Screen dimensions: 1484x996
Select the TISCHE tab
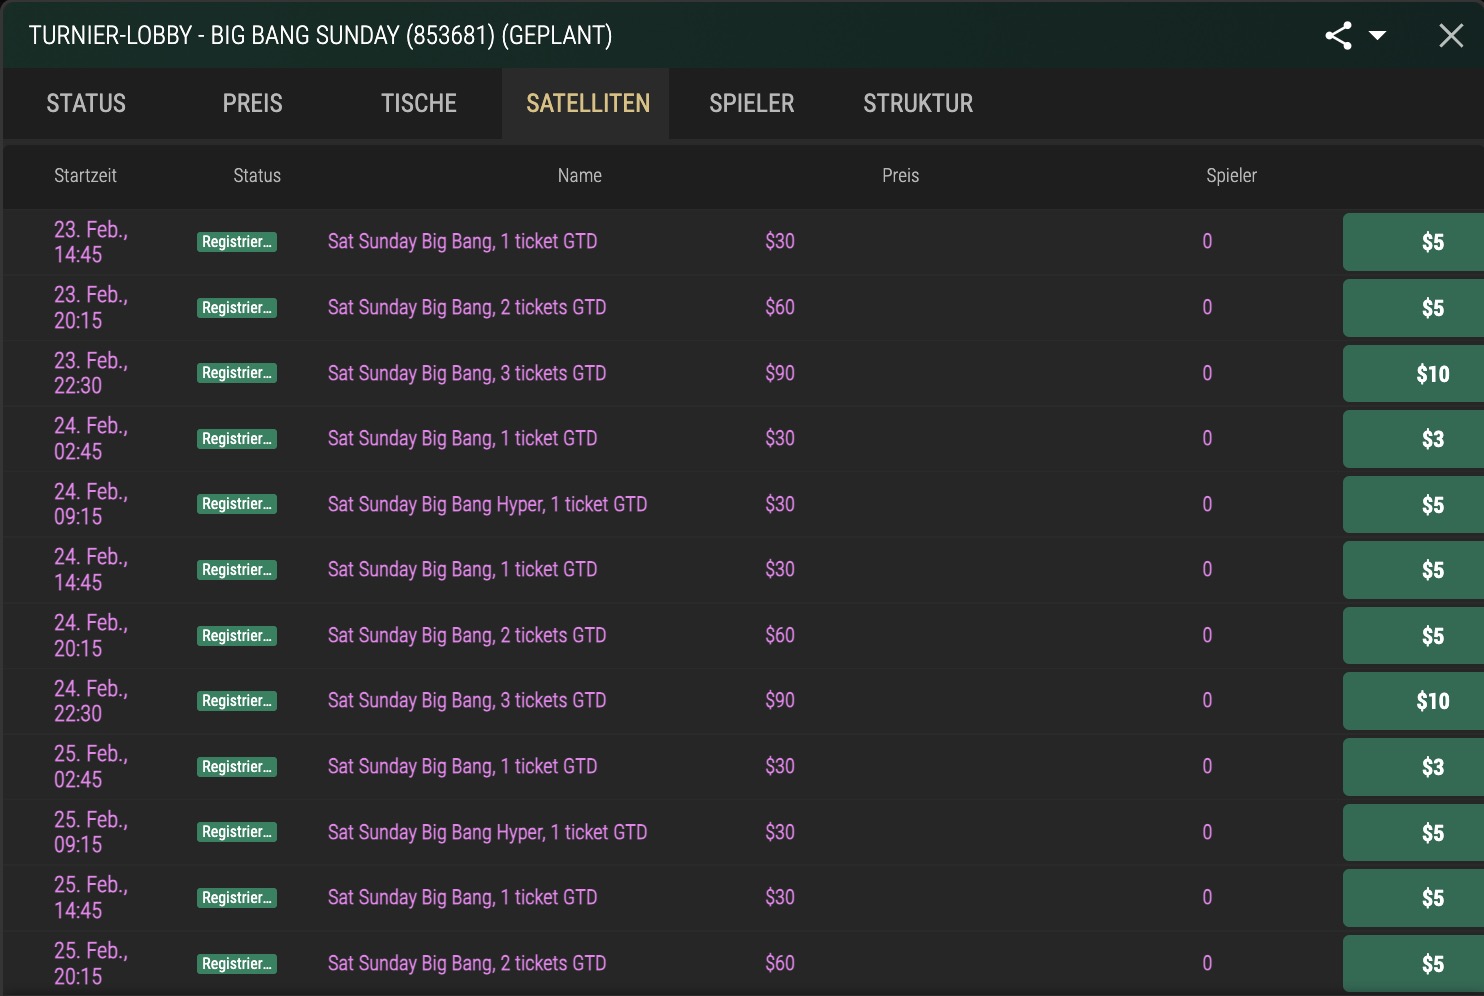pos(418,103)
